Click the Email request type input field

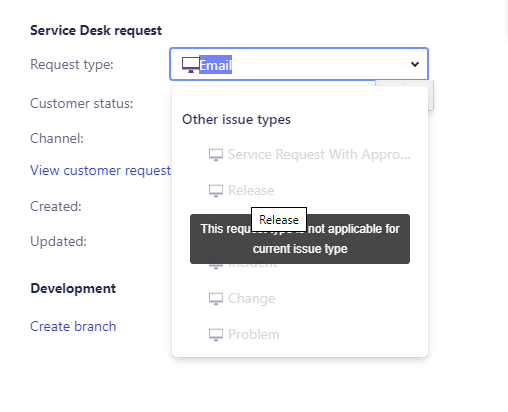tap(299, 64)
